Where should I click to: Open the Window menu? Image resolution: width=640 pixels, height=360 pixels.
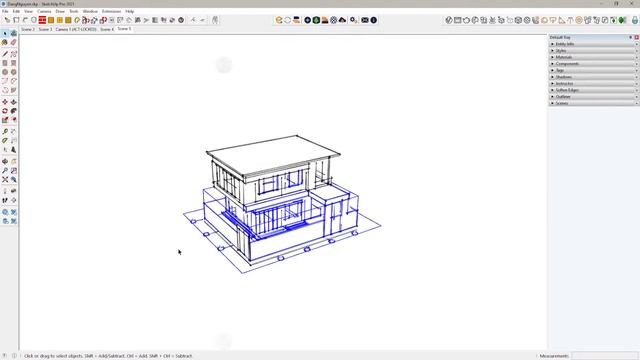90,11
